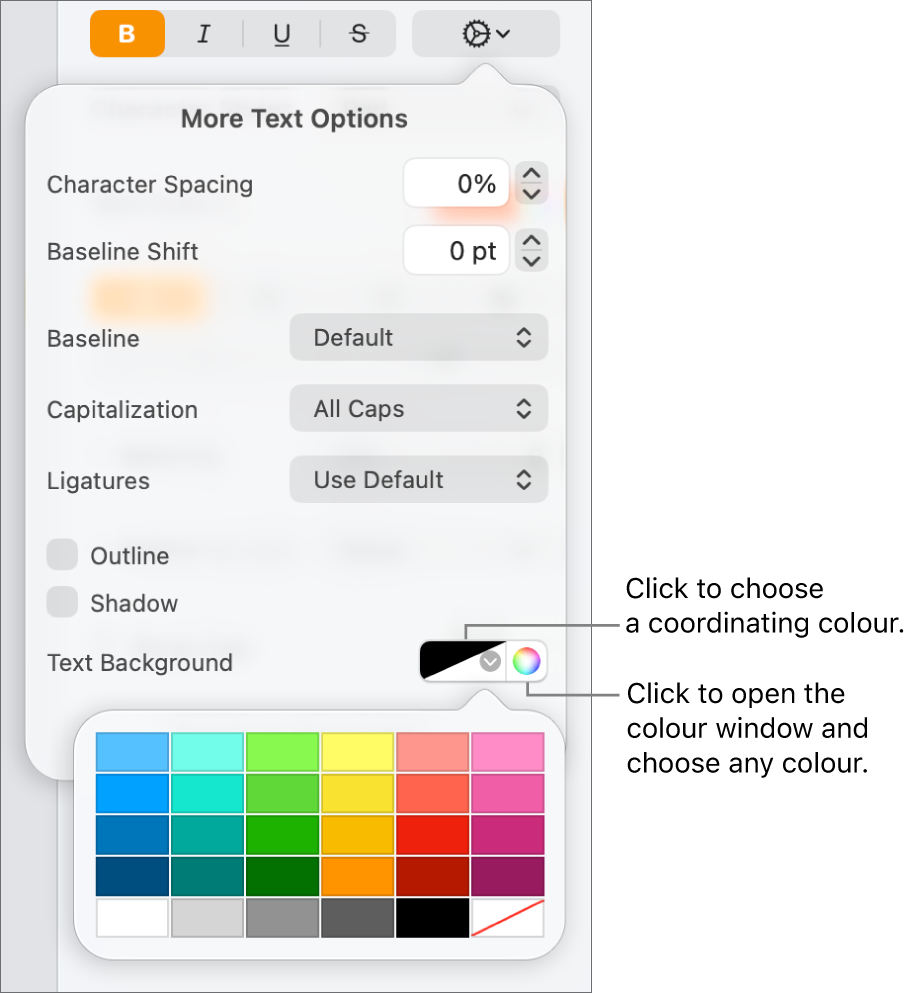Viewport: 916px width, 993px height.
Task: Enable the Outline text effect
Action: point(61,555)
